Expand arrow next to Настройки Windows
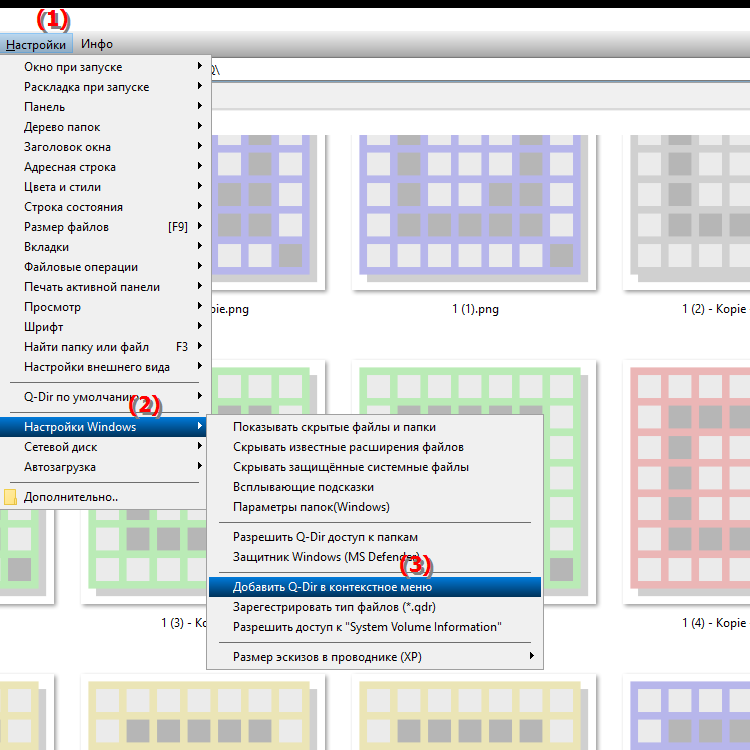750x750 pixels. click(200, 426)
